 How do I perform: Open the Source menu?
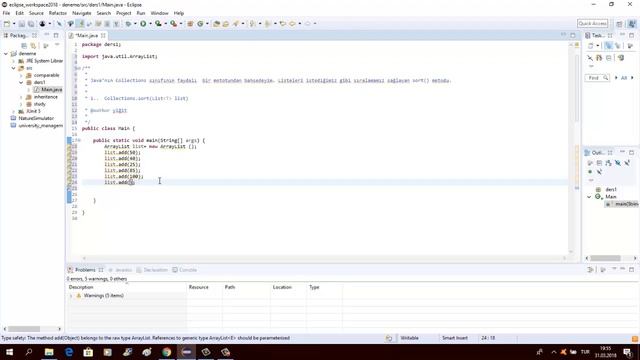click(36, 13)
